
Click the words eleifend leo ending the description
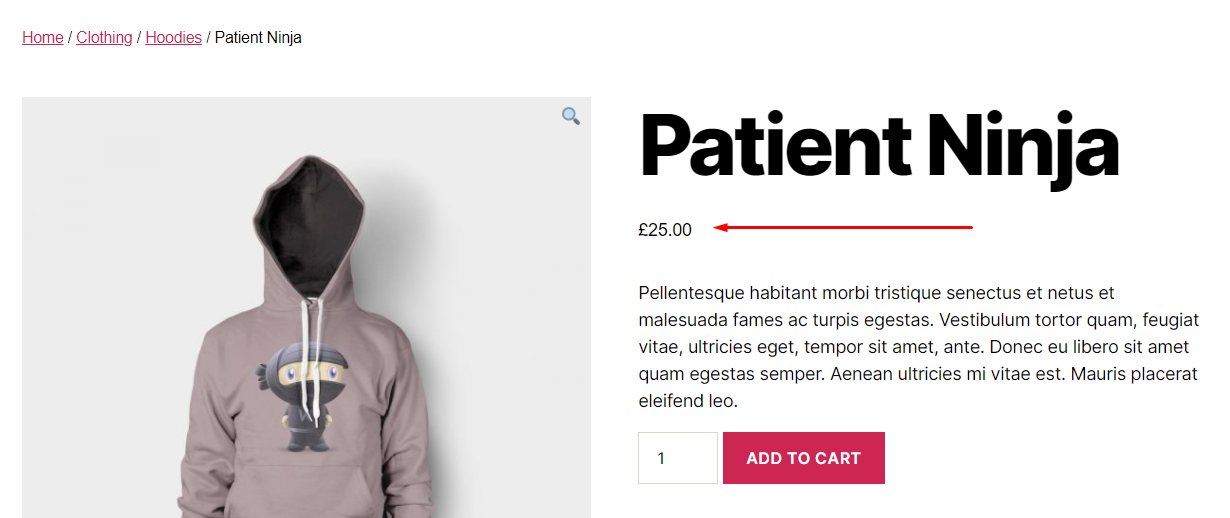[x=687, y=402]
